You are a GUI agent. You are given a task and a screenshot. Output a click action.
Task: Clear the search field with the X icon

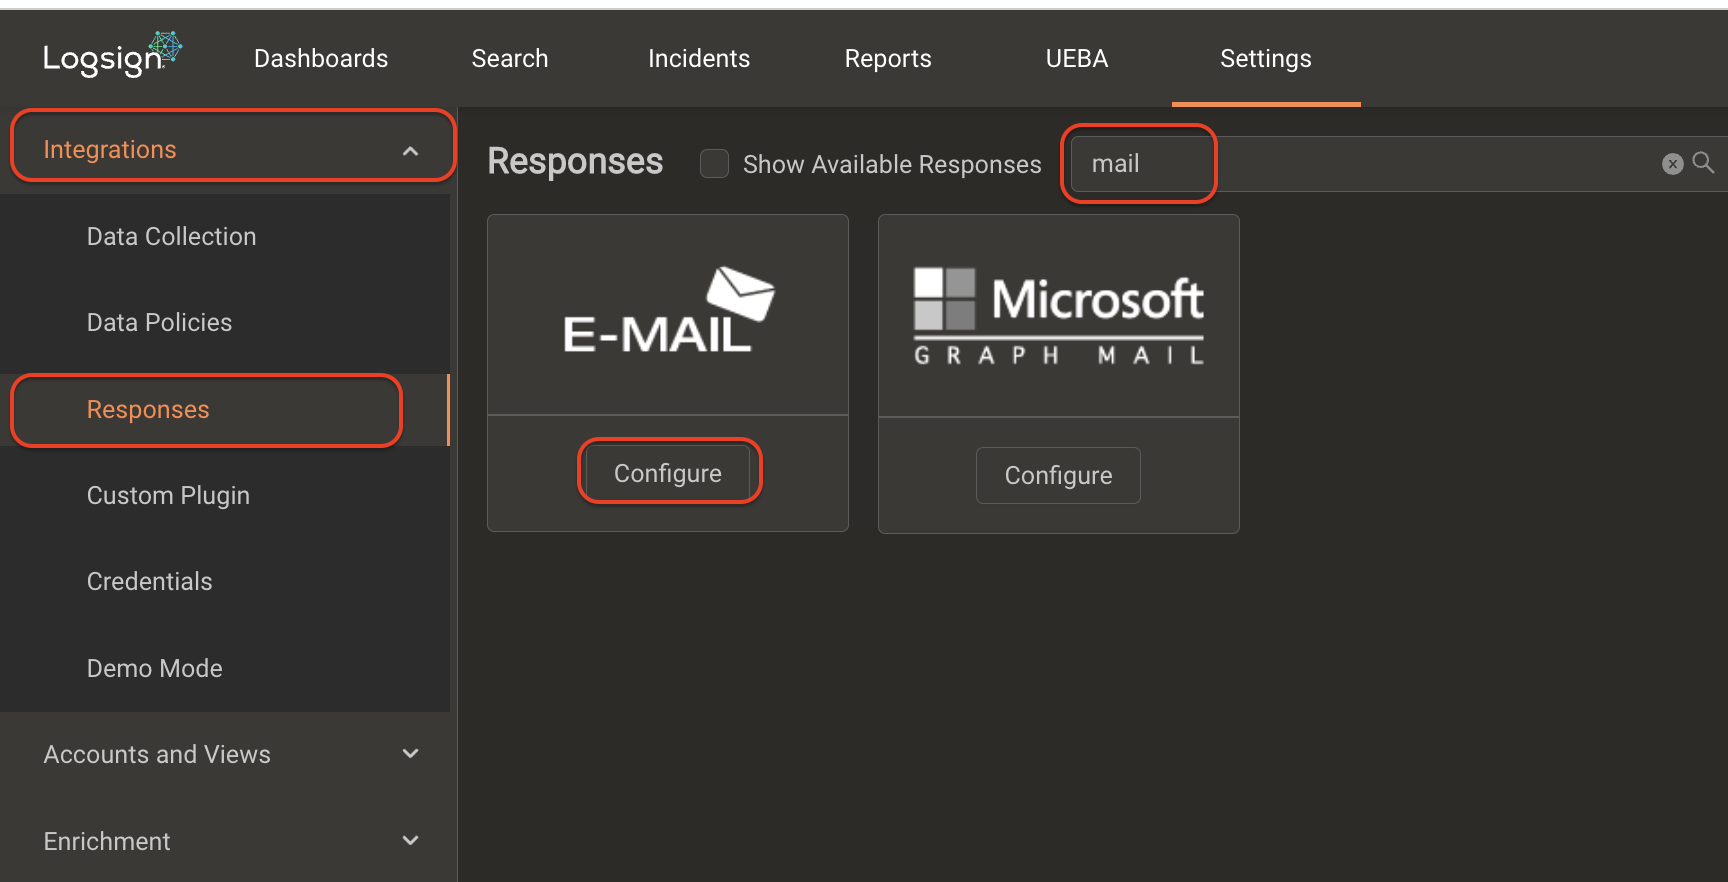[x=1672, y=164]
